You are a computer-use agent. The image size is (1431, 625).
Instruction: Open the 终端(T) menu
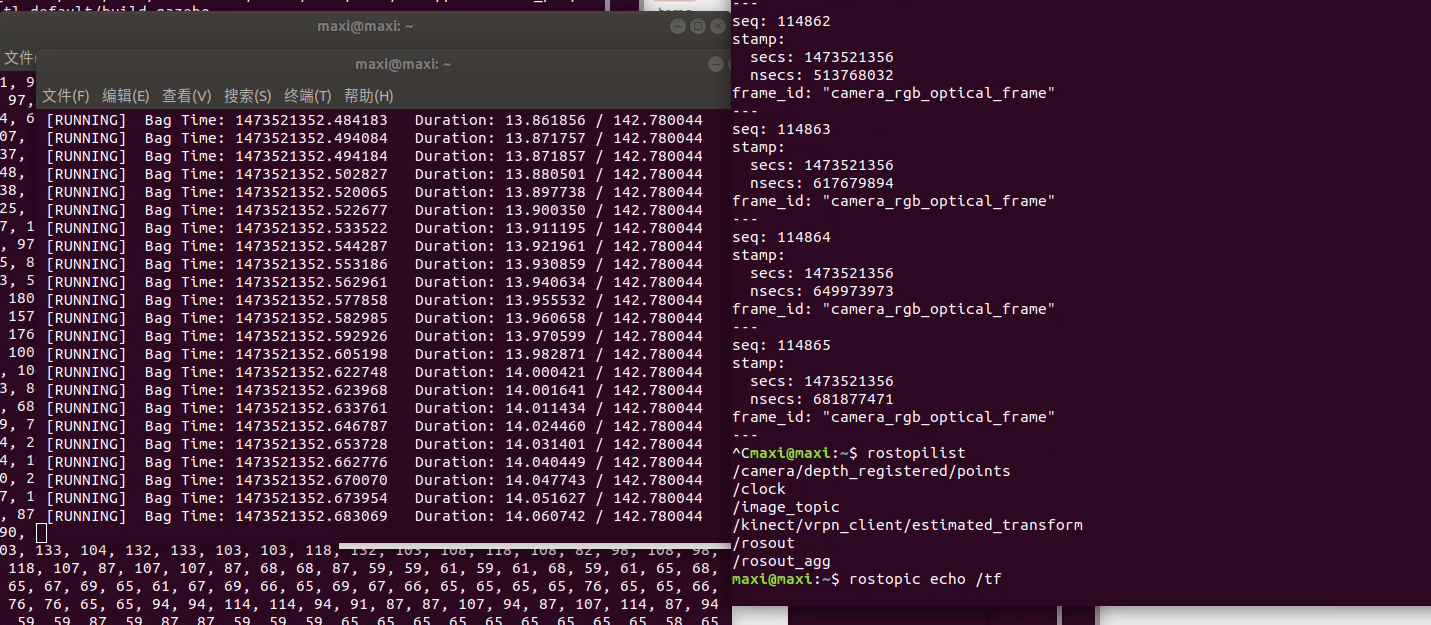pyautogui.click(x=308, y=96)
